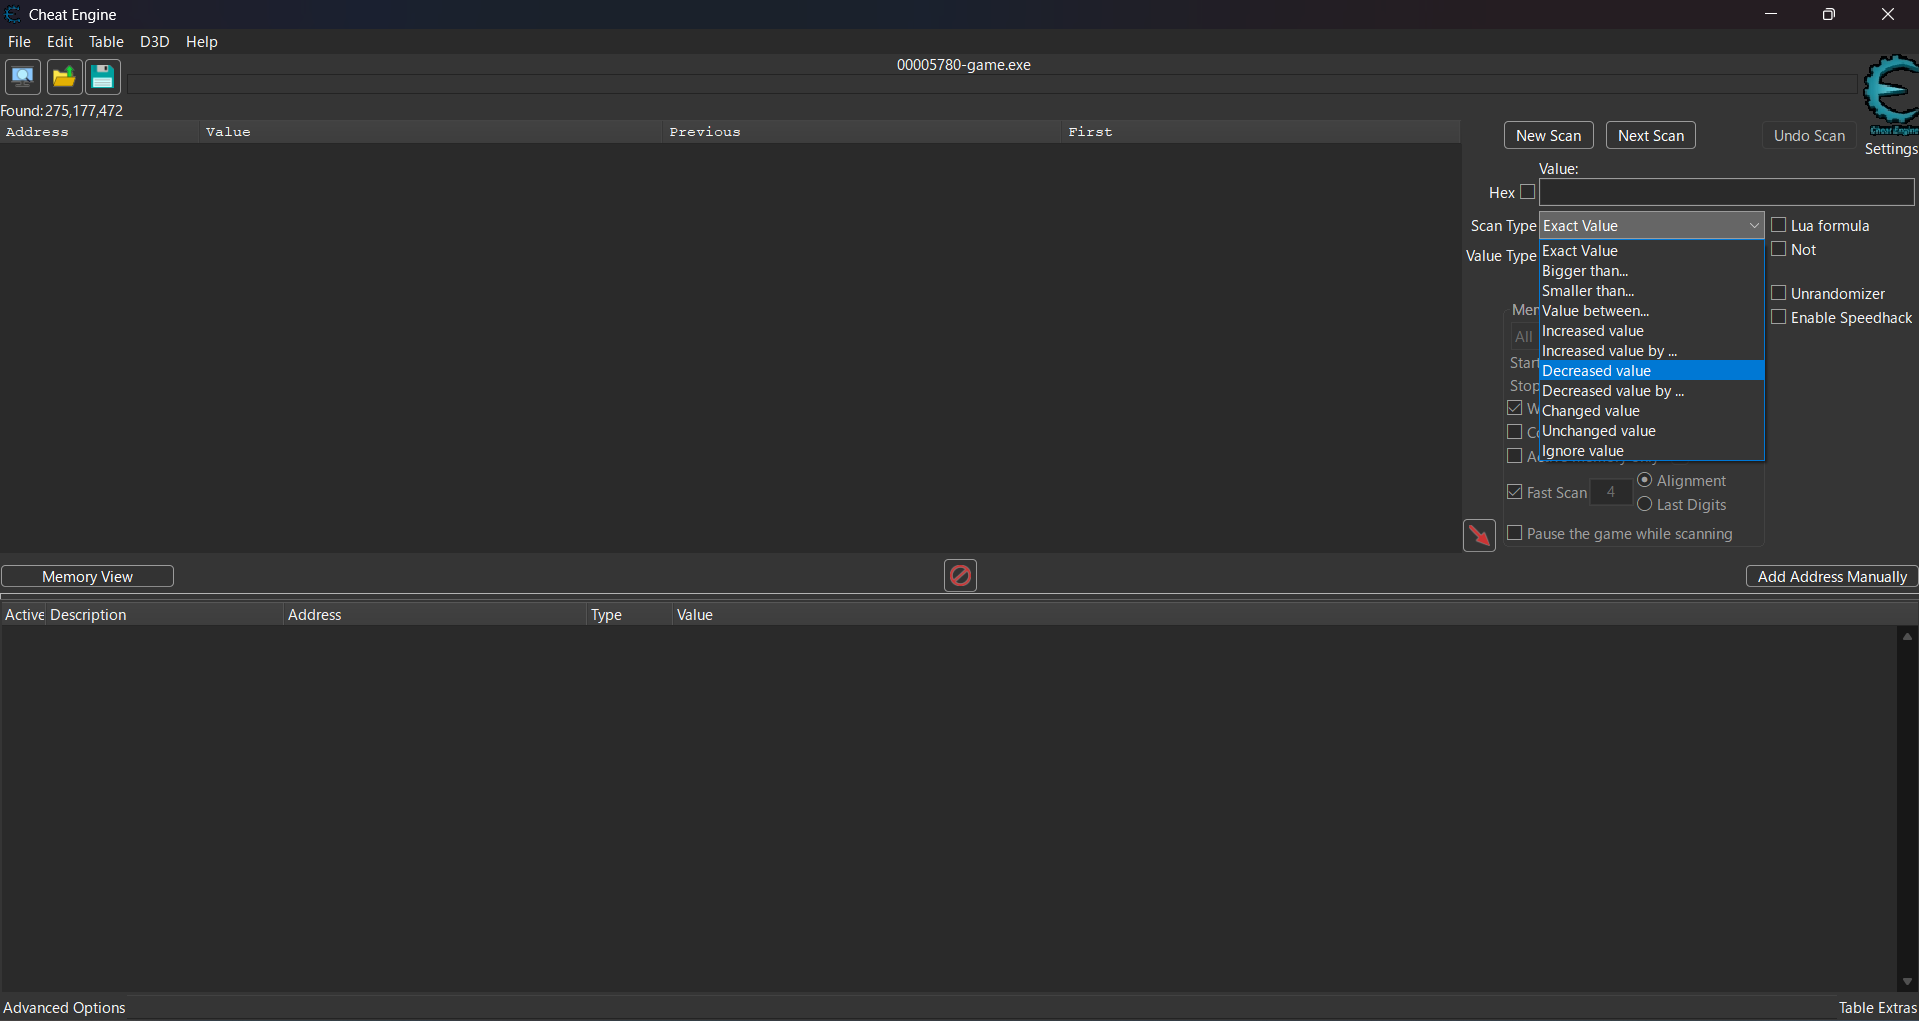Open the Table menu
Screen dimensions: 1919x1021
[x=106, y=42]
